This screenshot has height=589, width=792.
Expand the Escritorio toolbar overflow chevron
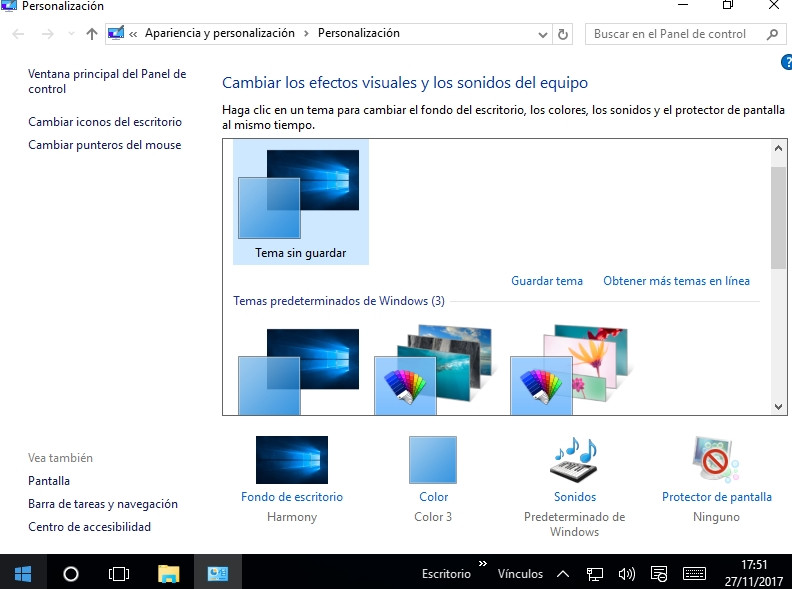click(483, 565)
